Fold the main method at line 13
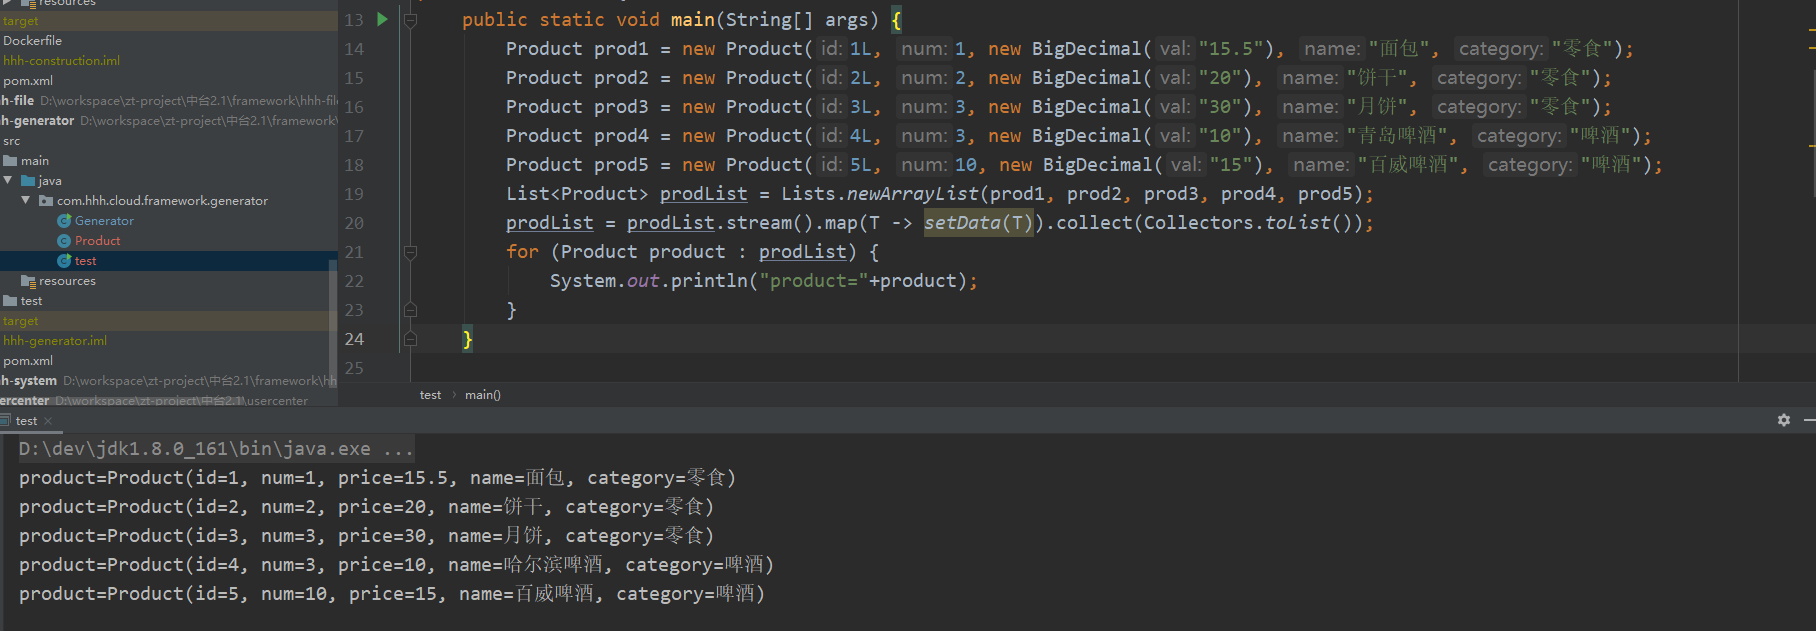The height and width of the screenshot is (631, 1816). click(x=410, y=19)
